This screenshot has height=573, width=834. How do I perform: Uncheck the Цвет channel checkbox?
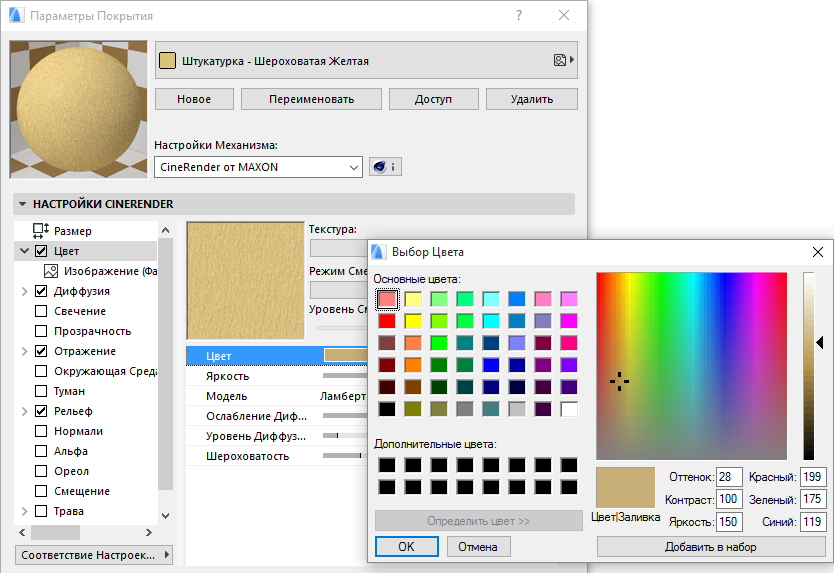[x=41, y=251]
